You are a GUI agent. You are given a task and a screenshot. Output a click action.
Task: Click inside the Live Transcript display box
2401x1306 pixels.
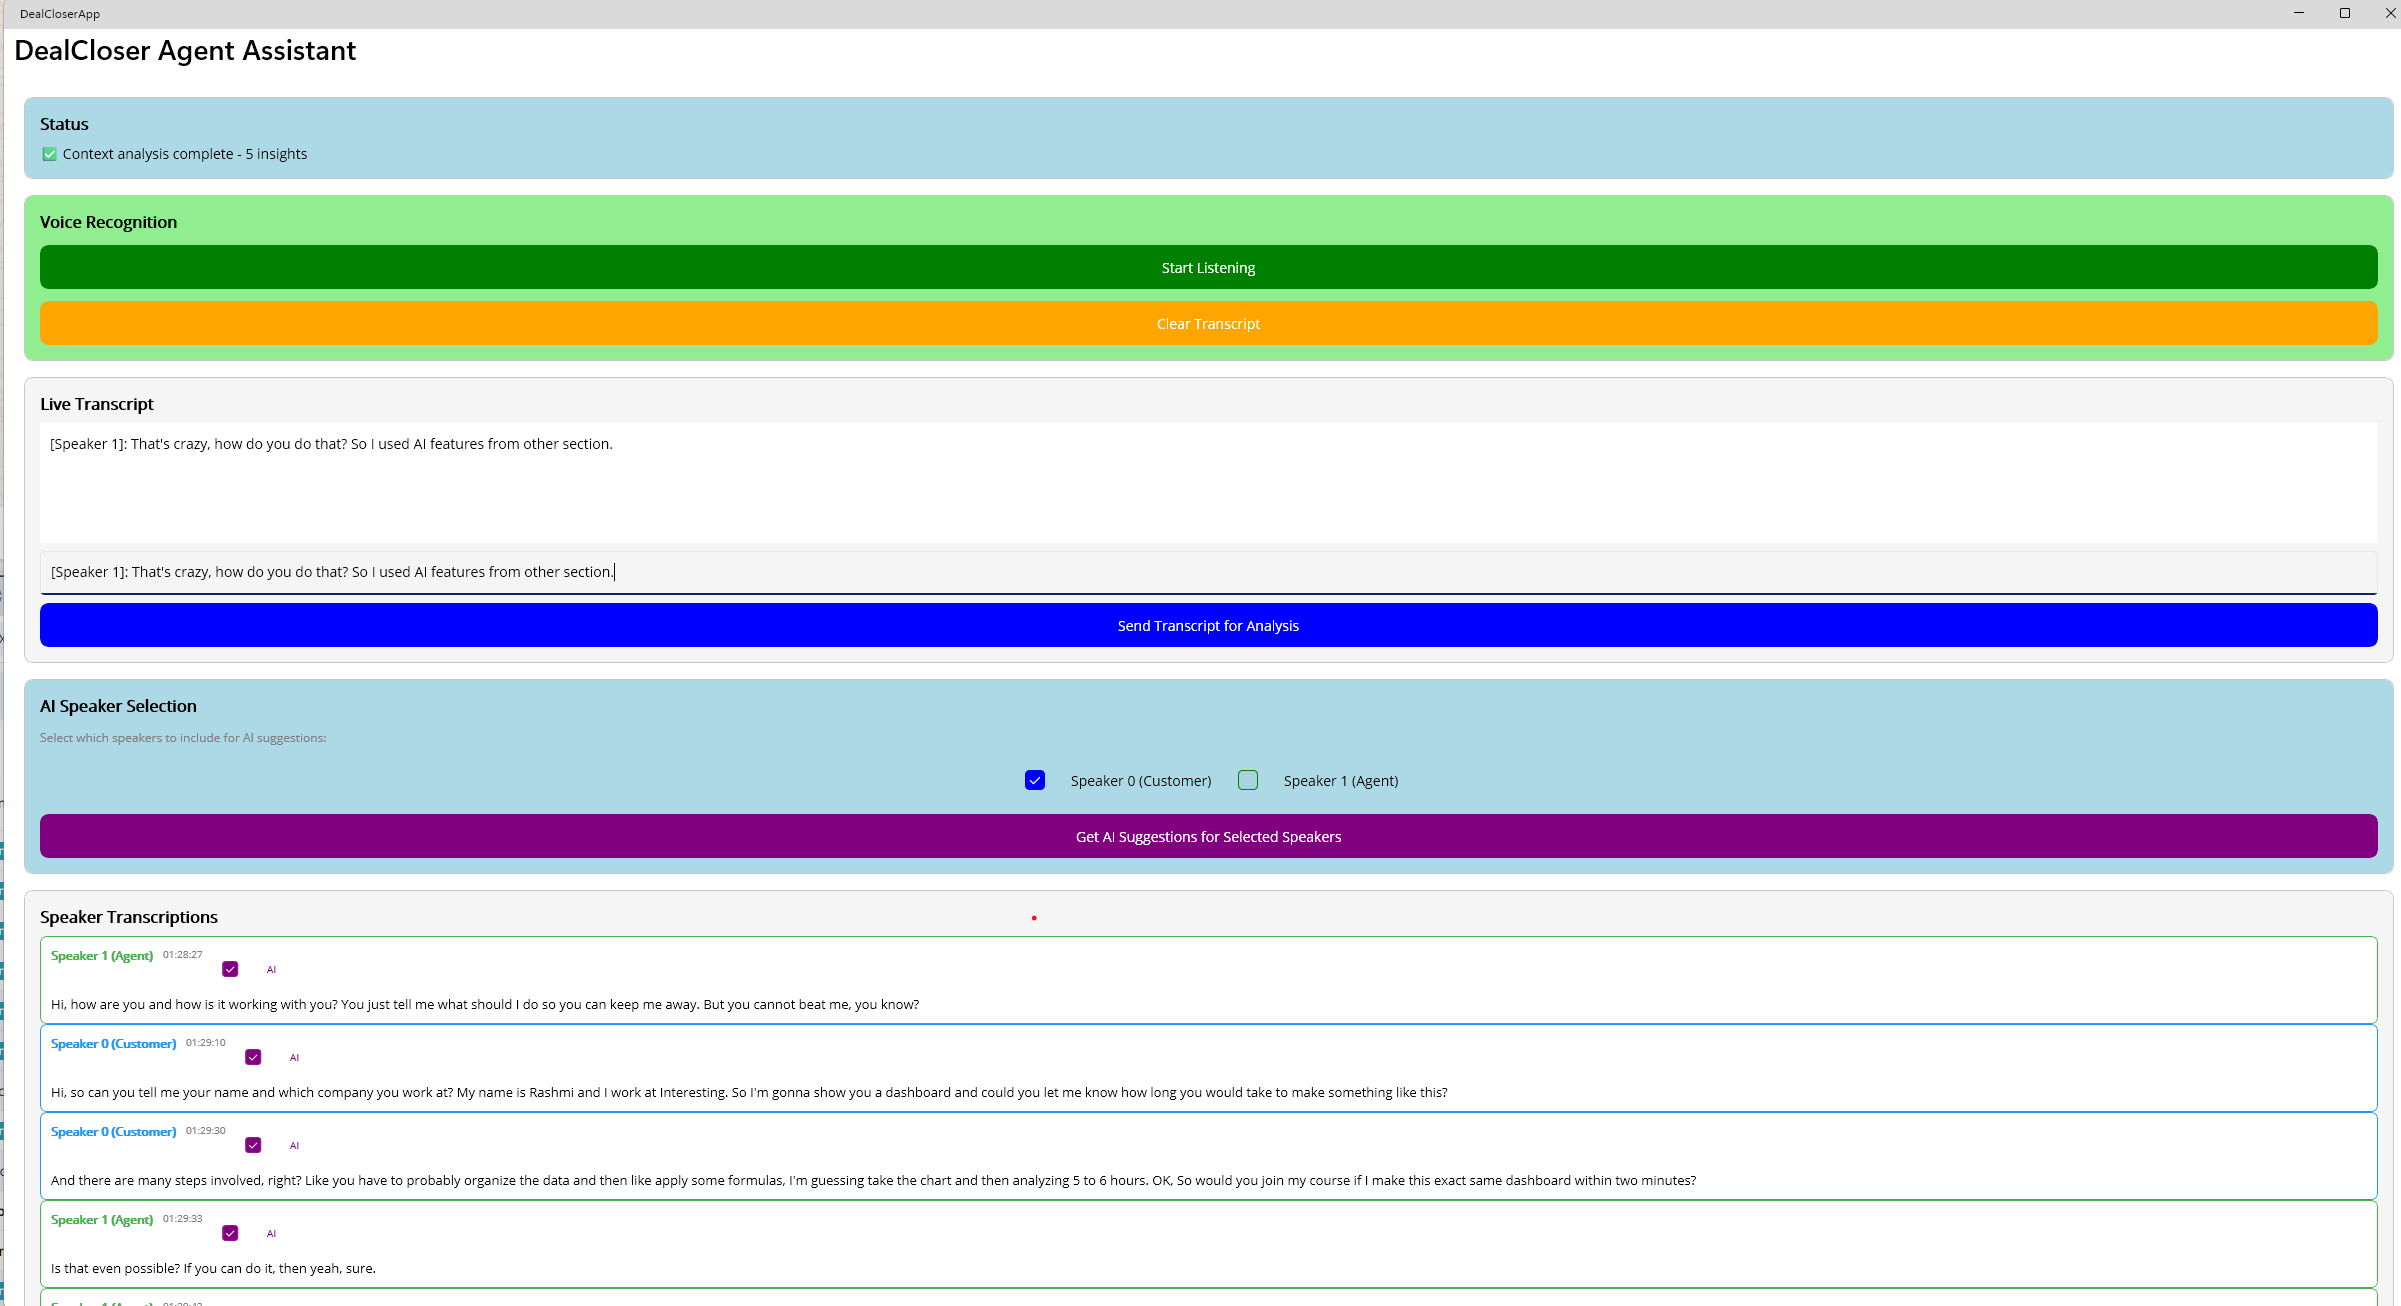tap(1208, 483)
